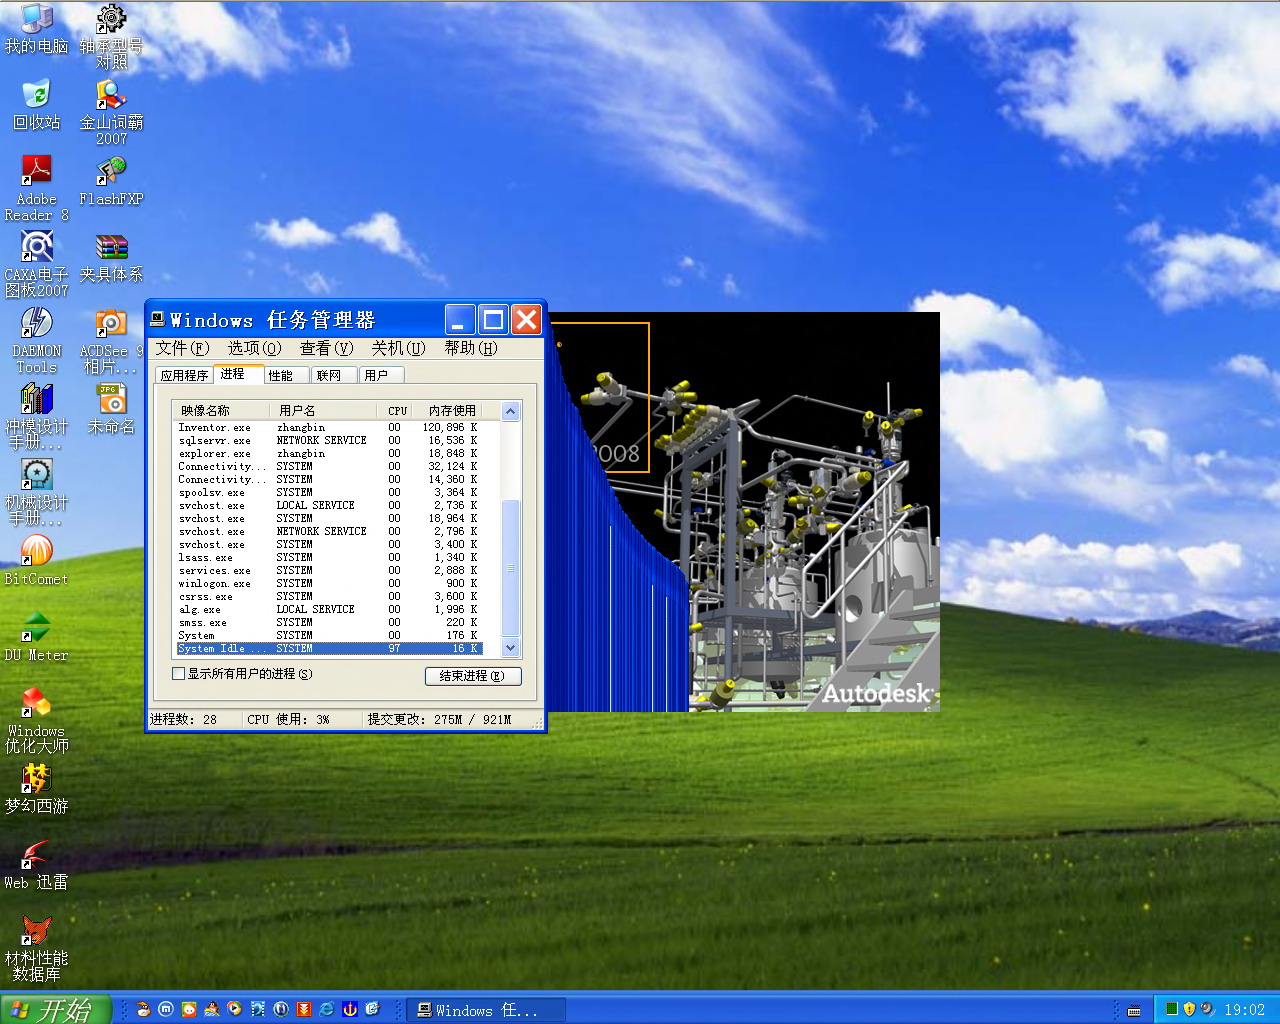Select the smss.exe process row
This screenshot has height=1024, width=1280.
328,622
